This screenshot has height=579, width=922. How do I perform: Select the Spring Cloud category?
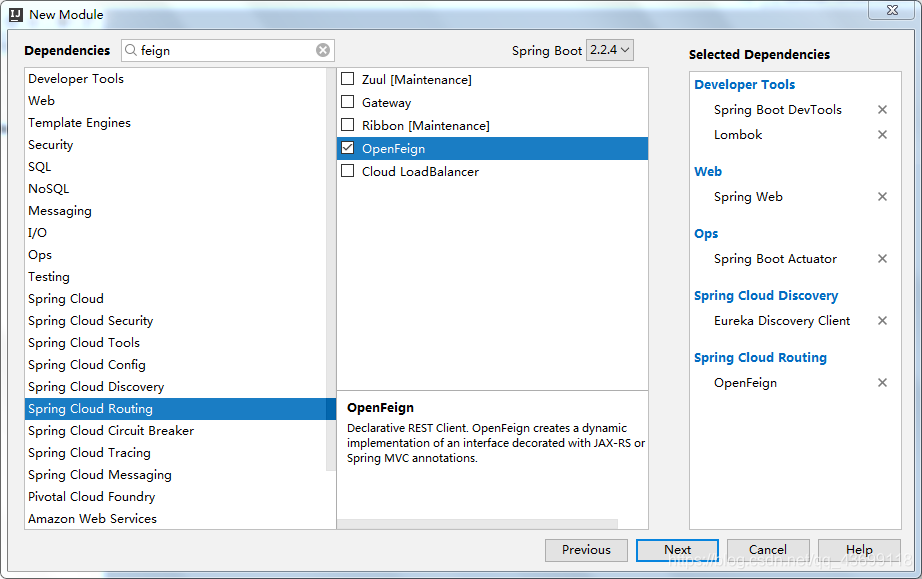175,299
